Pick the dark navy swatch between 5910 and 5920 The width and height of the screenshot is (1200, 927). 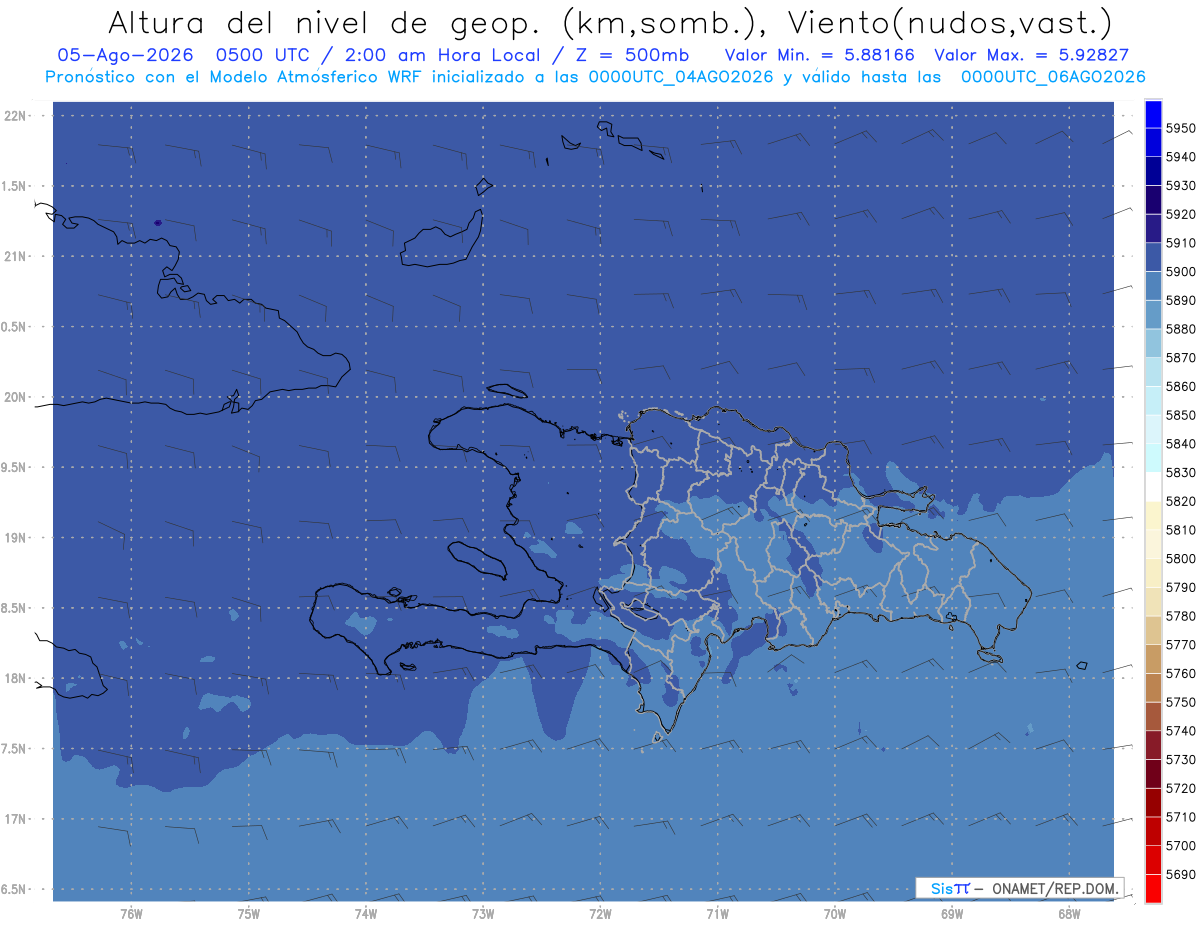click(1153, 229)
